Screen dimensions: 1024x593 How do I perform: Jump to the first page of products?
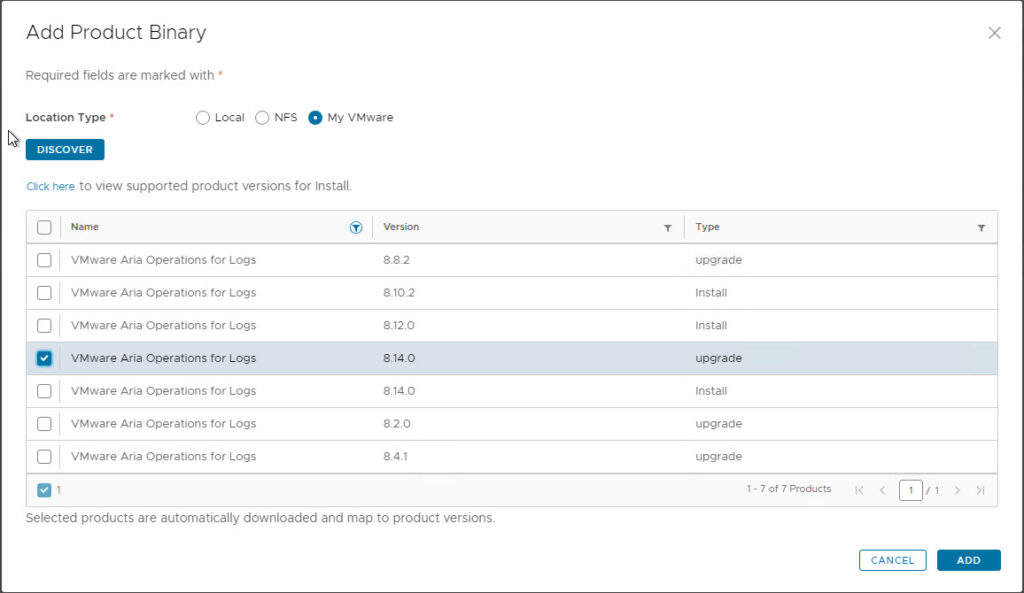(x=859, y=489)
